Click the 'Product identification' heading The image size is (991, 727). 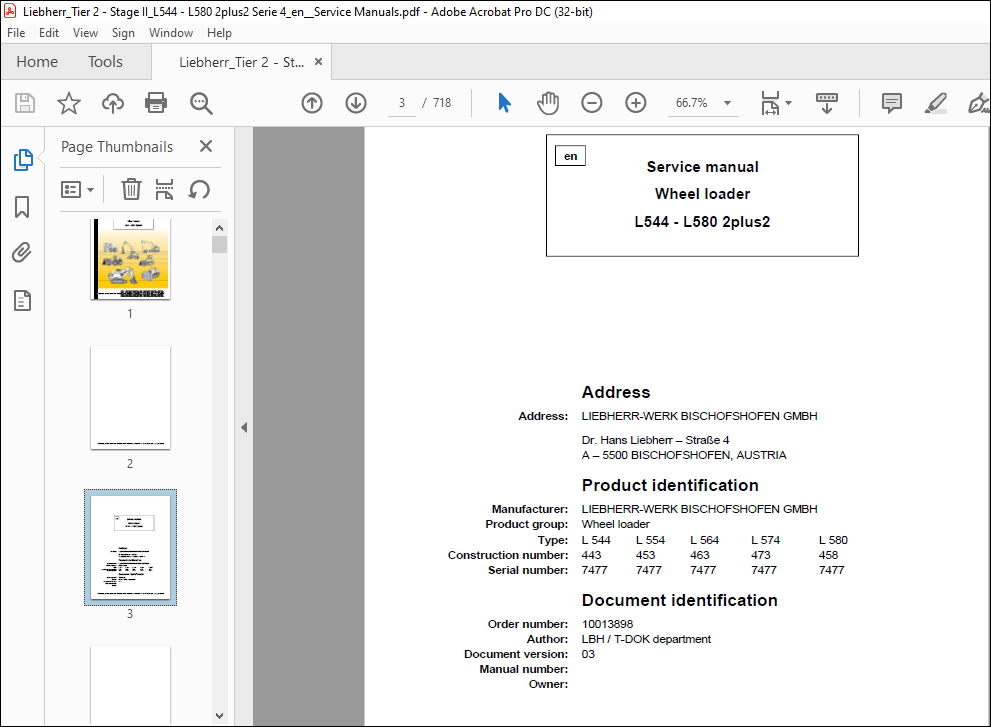tap(670, 485)
